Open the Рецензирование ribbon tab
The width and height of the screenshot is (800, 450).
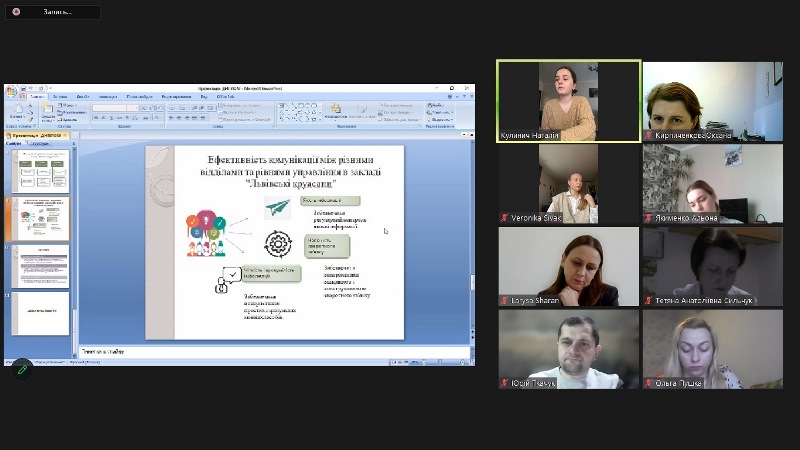177,96
